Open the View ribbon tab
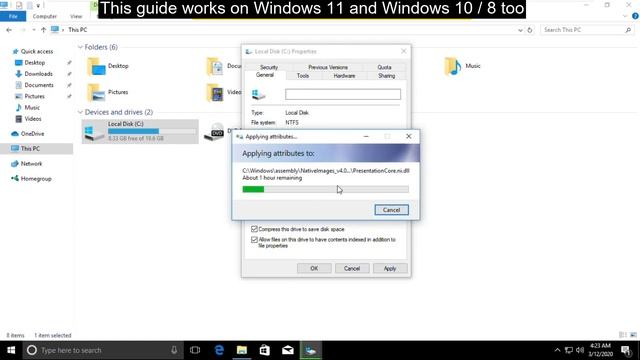Viewport: 640px width, 360px height. 76,16
